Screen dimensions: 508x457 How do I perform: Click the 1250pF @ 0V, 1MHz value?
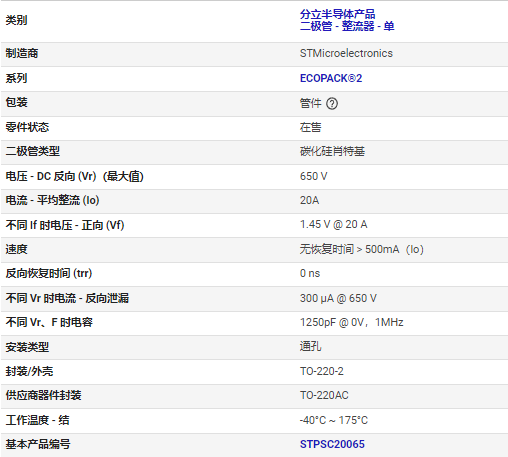[351, 322]
